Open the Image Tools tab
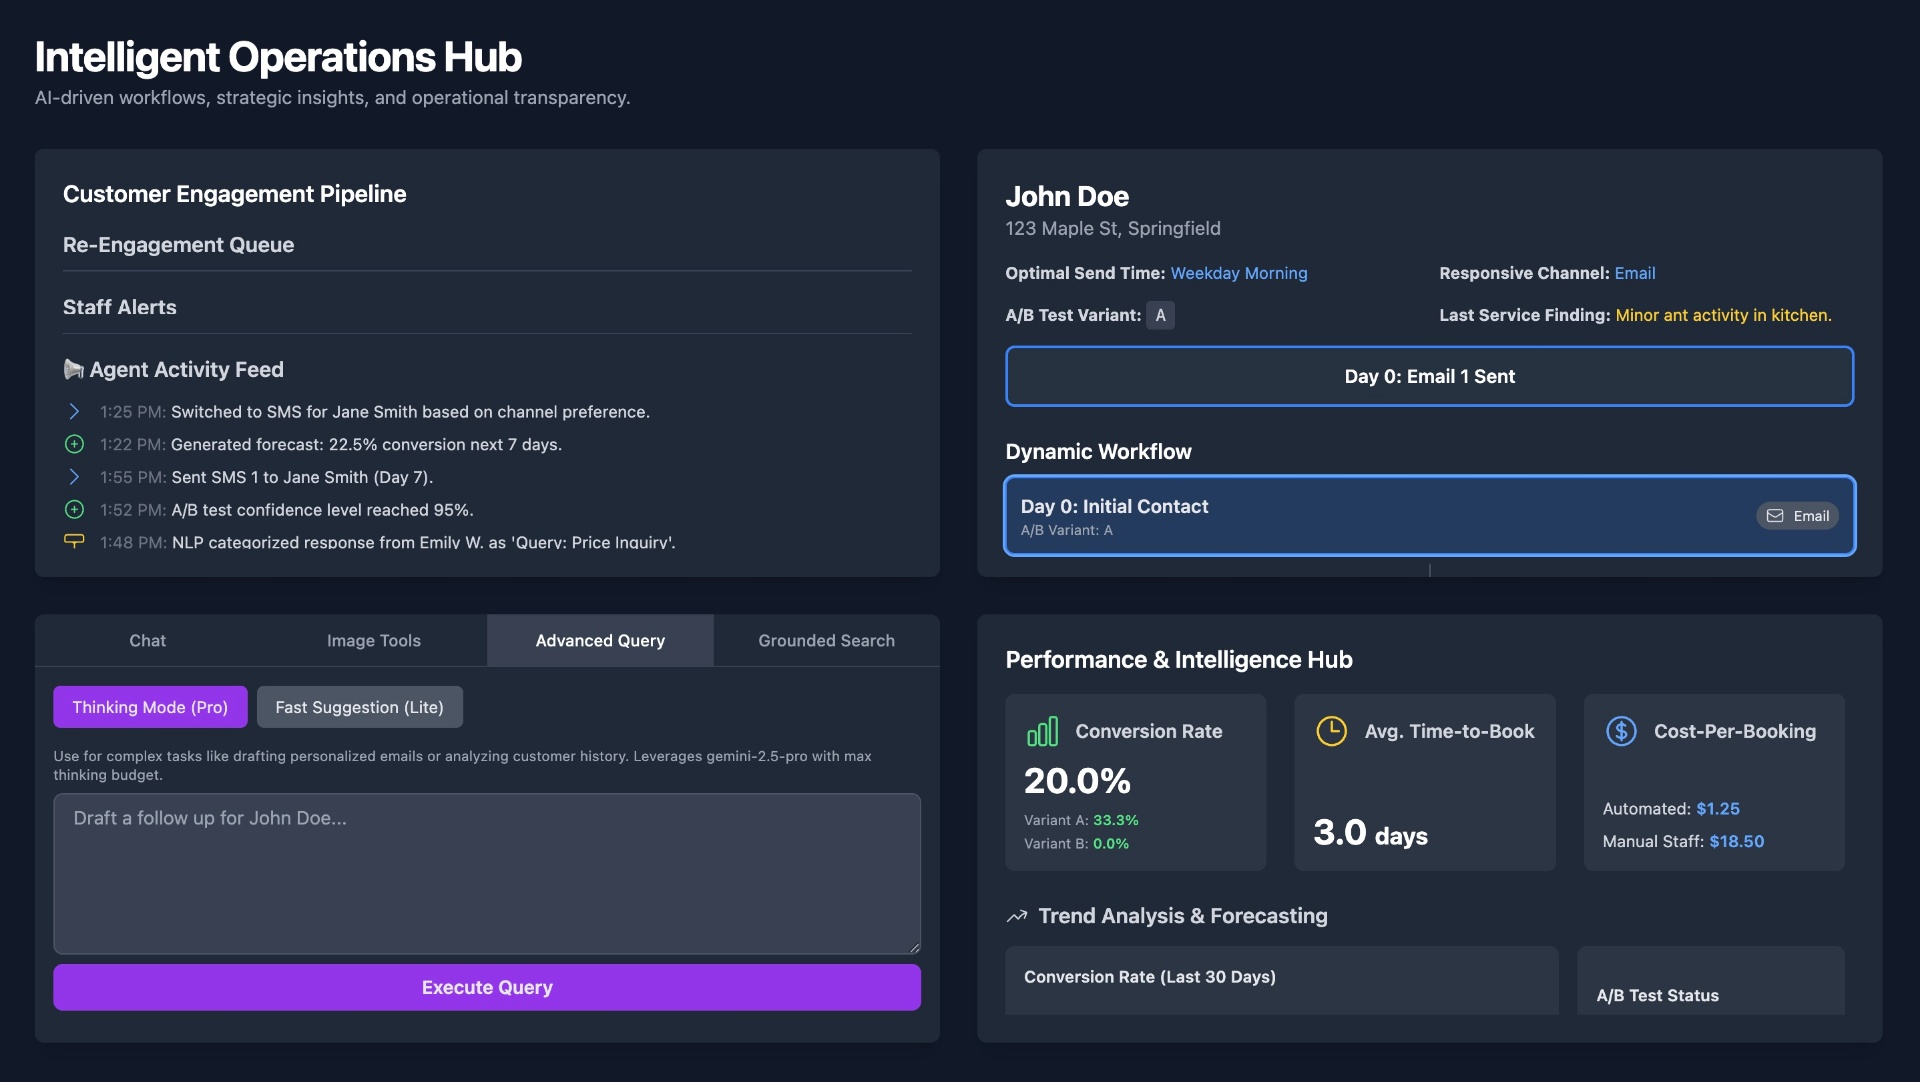 coord(373,640)
